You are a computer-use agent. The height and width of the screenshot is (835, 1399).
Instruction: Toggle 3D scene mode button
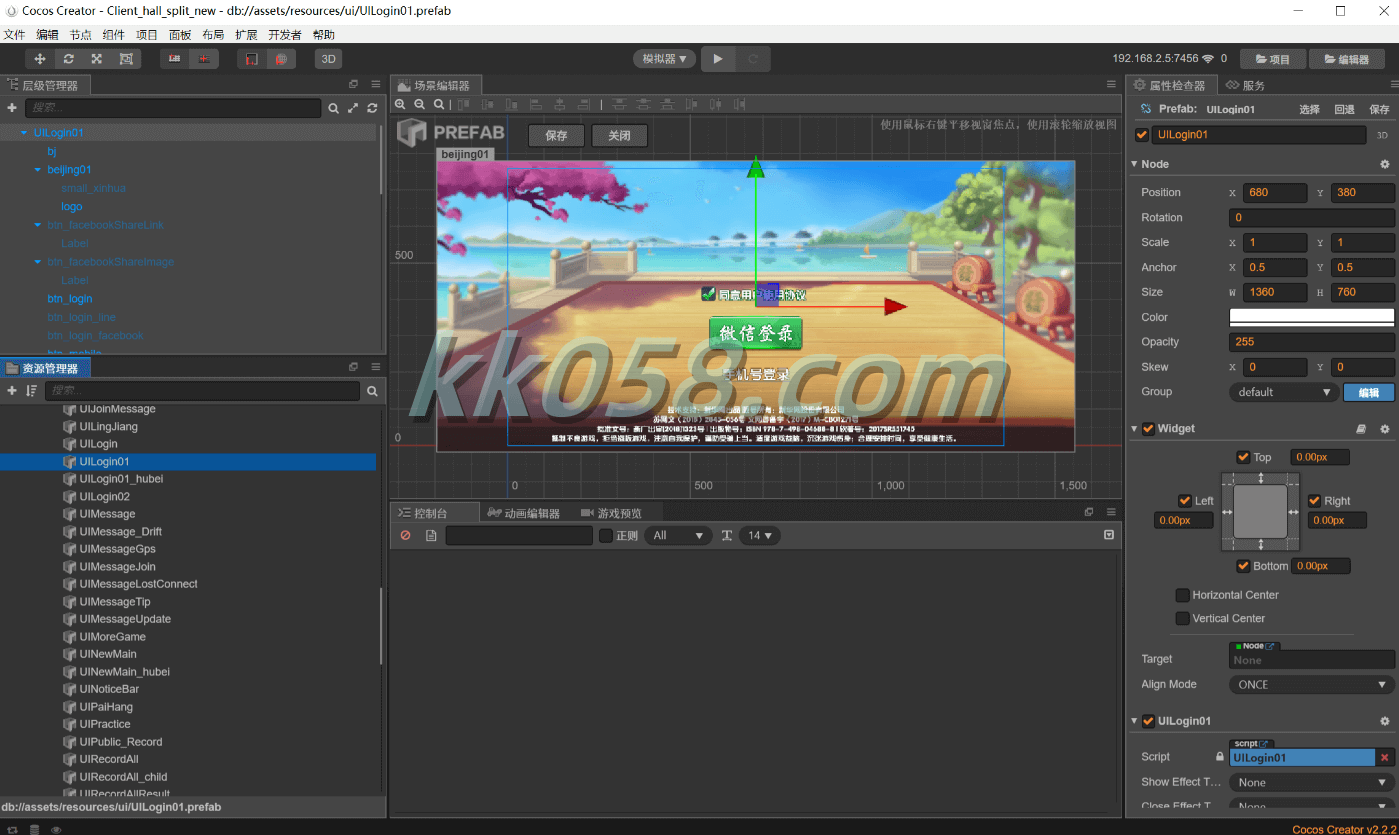328,59
